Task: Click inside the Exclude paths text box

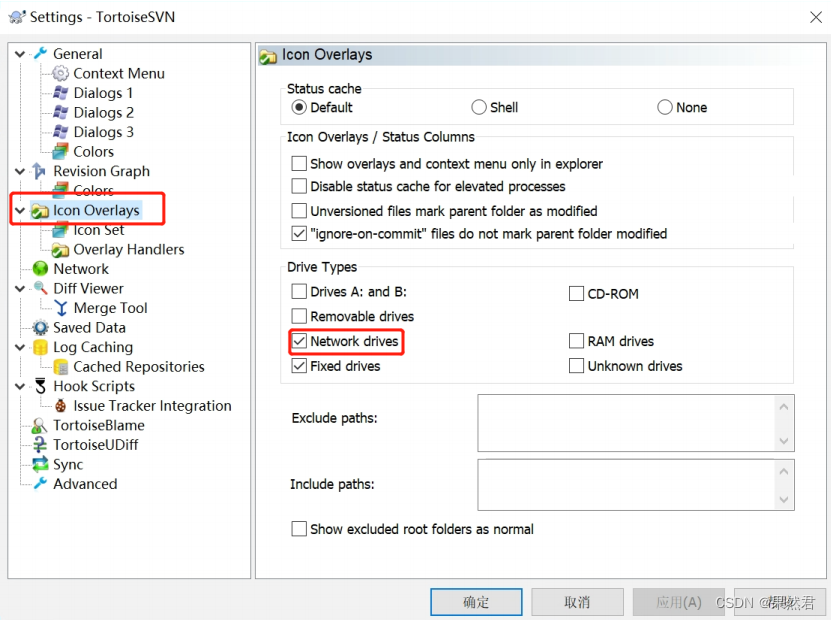Action: click(x=626, y=423)
